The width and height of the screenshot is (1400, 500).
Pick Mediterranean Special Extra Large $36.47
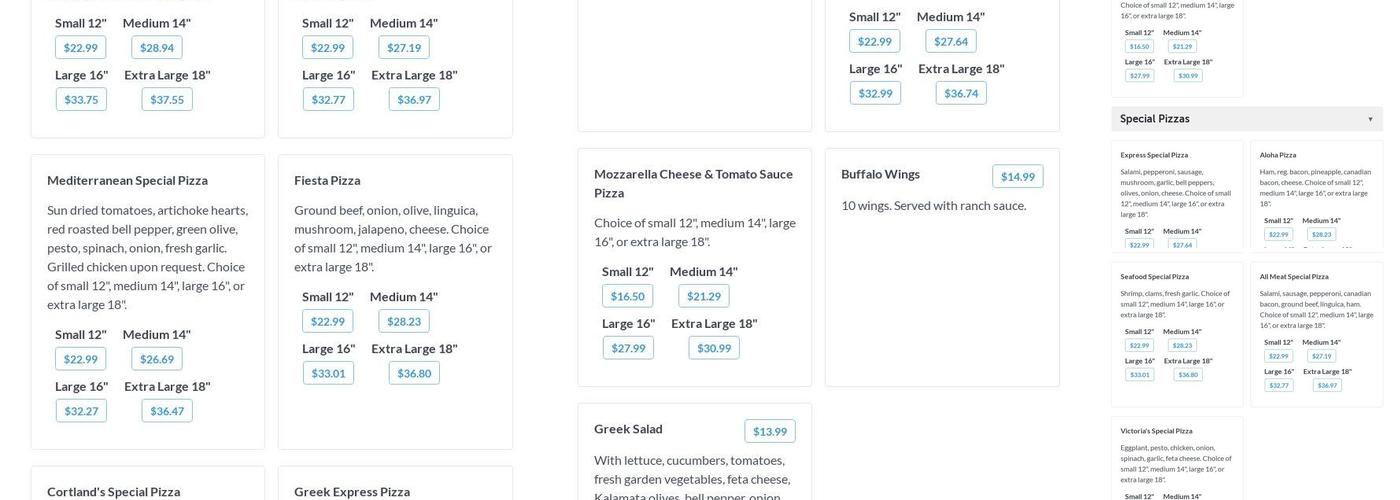(x=167, y=411)
